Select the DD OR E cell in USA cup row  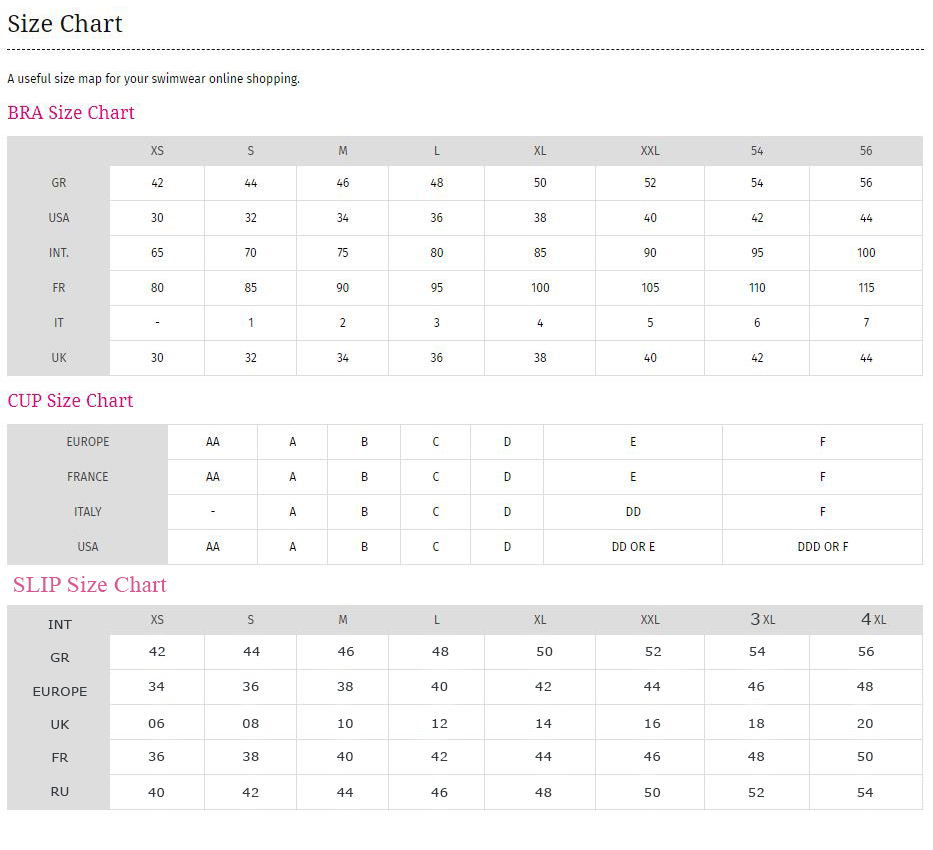click(632, 547)
